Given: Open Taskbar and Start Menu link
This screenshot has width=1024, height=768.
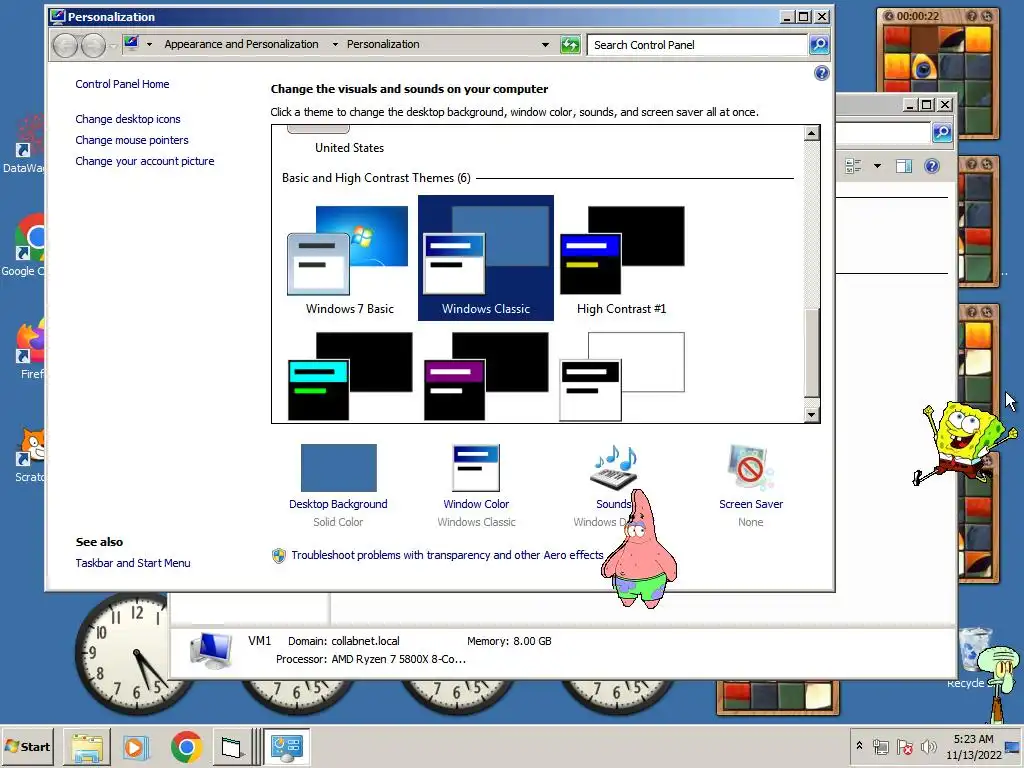Looking at the screenshot, I should point(133,563).
